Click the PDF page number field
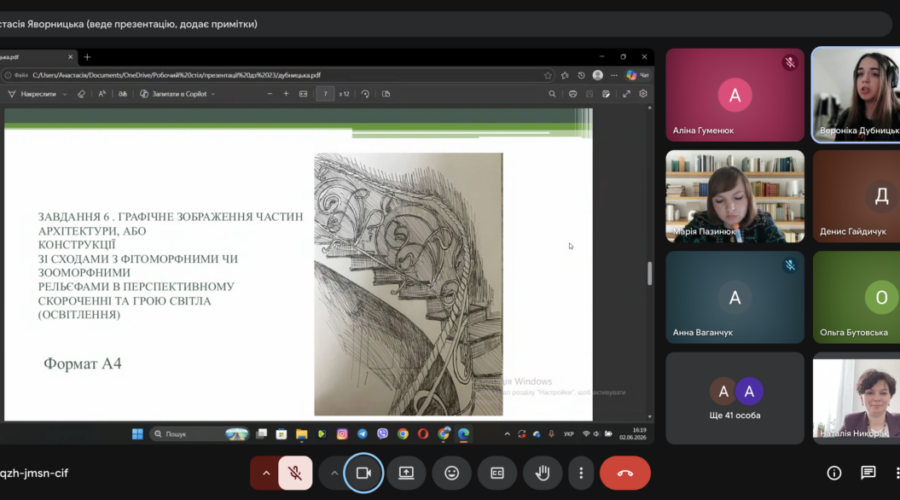 coord(325,94)
